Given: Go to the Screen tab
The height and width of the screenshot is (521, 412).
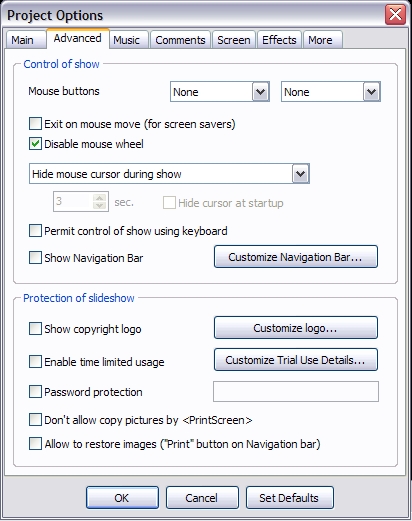Looking at the screenshot, I should coord(233,40).
